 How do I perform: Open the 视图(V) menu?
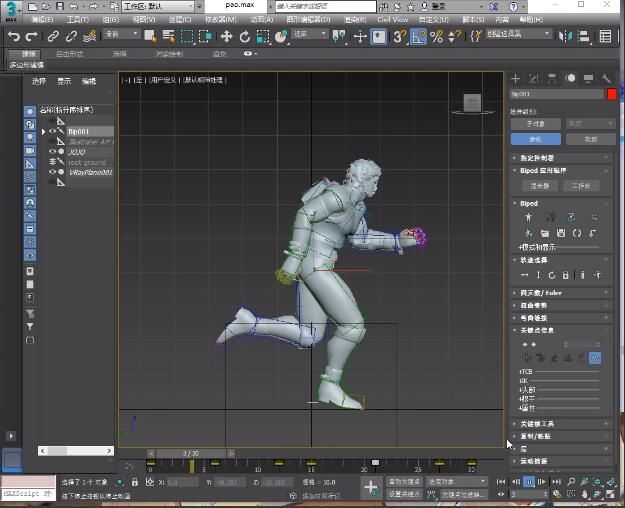143,20
